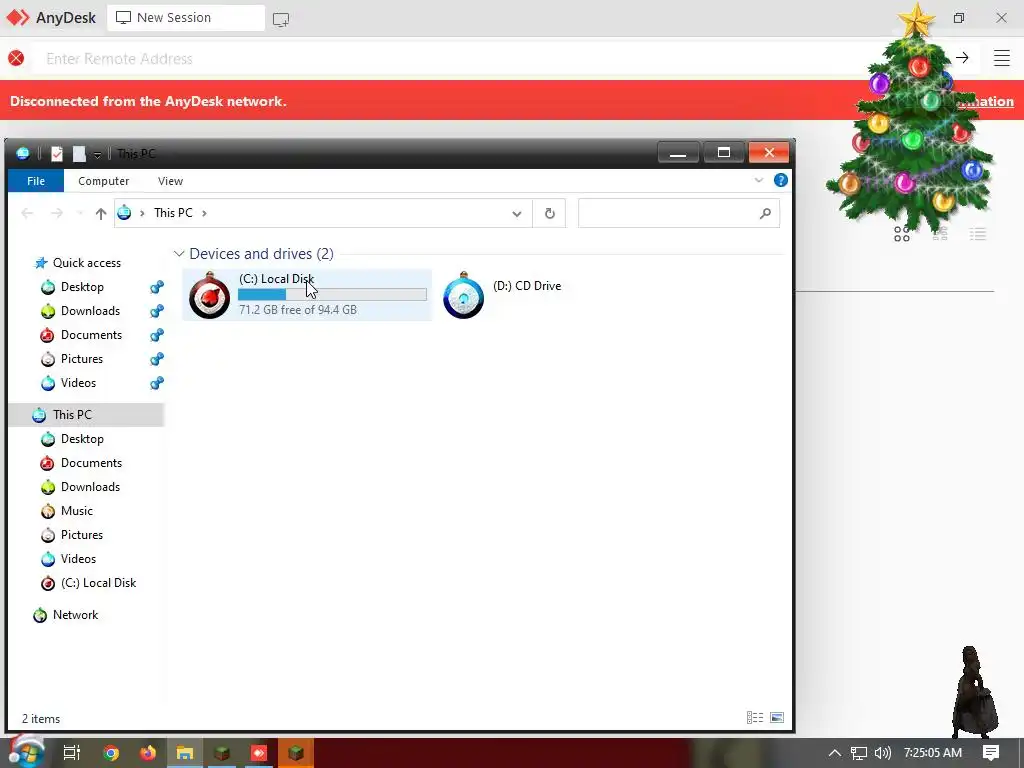This screenshot has width=1024, height=768.
Task: Click the Properties quick access toolbar icon
Action: (x=57, y=153)
